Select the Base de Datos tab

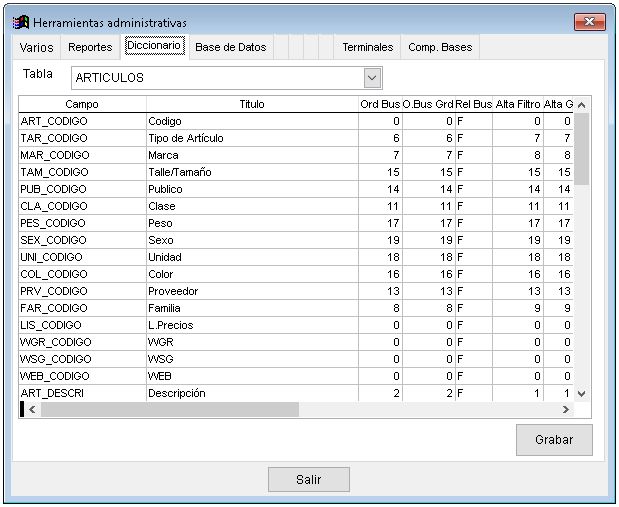tap(230, 47)
